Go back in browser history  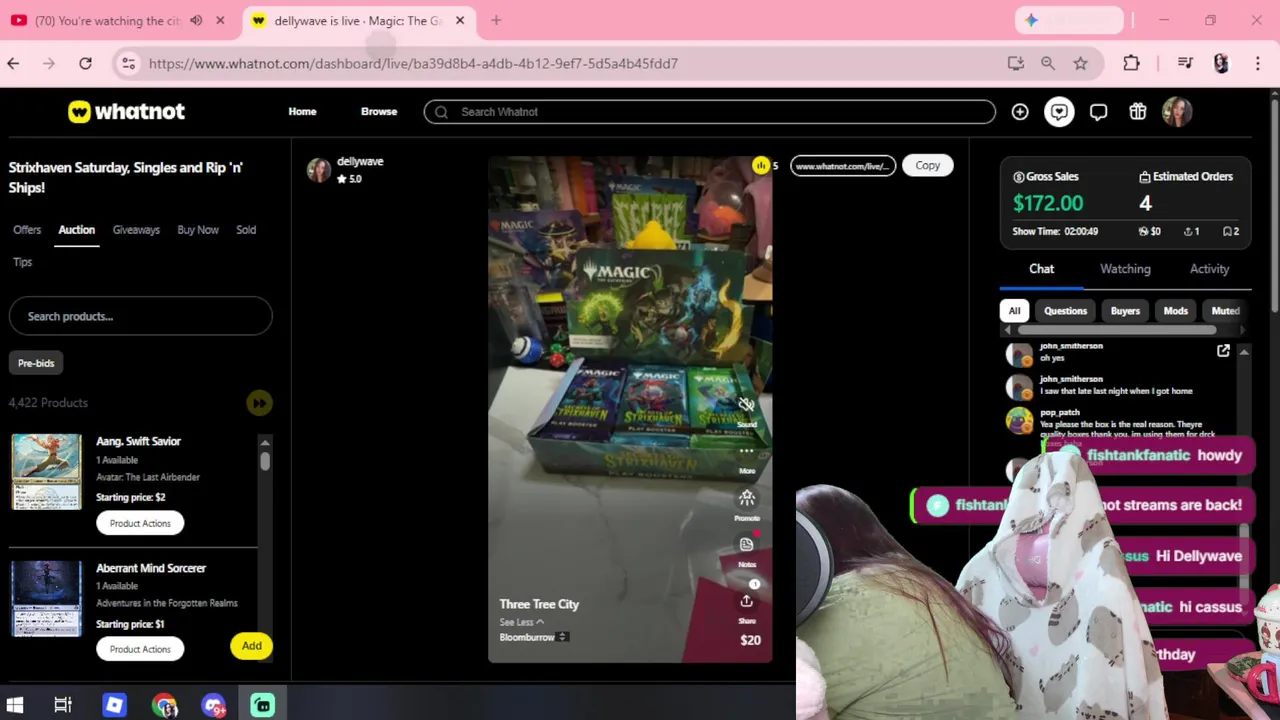point(13,63)
